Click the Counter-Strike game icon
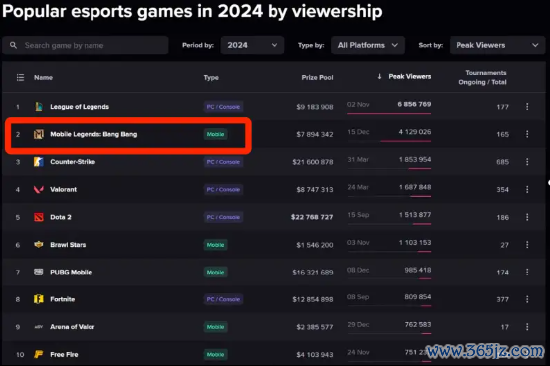 [x=39, y=162]
